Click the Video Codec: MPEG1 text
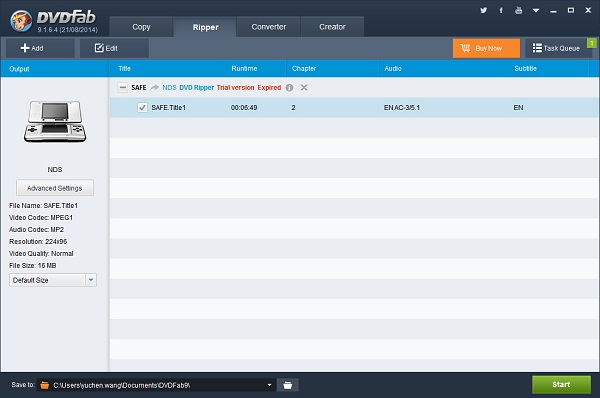The height and width of the screenshot is (398, 600). (x=41, y=217)
